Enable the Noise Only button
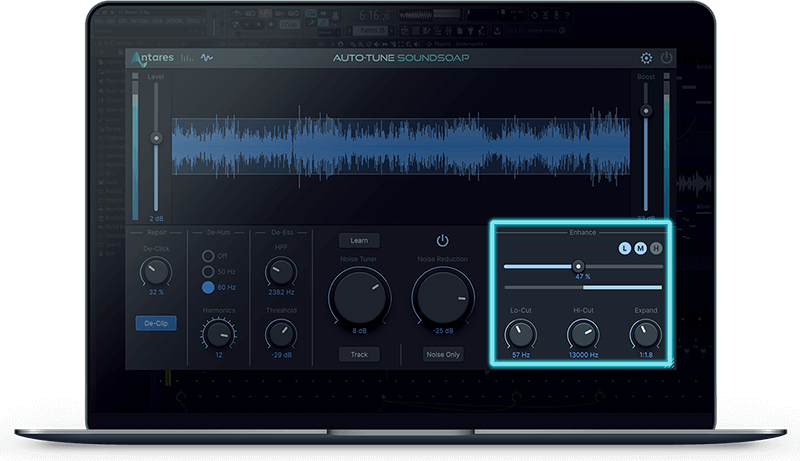The height and width of the screenshot is (461, 800). [x=443, y=354]
